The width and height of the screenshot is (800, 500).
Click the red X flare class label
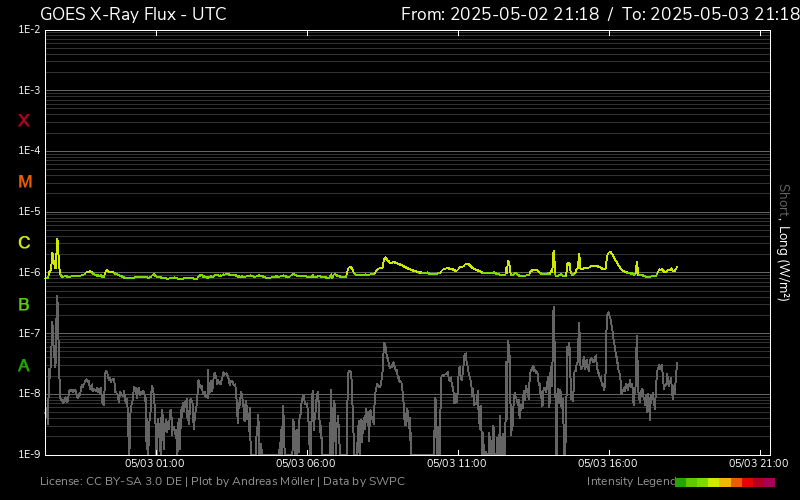pos(24,121)
